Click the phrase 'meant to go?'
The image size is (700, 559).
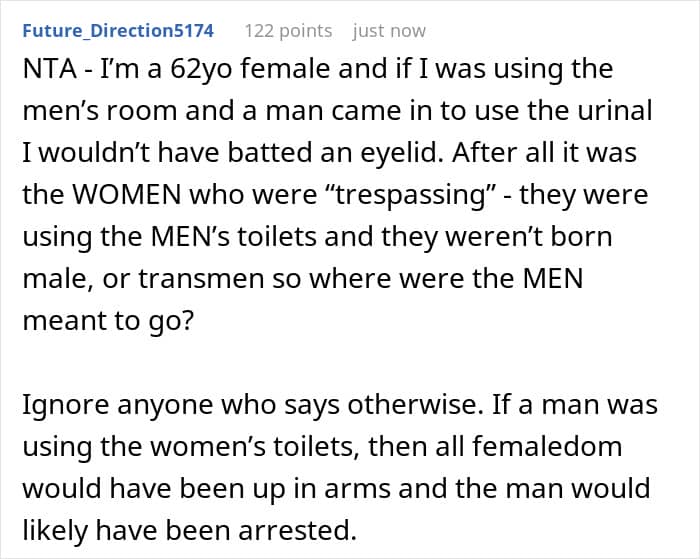pos(108,321)
